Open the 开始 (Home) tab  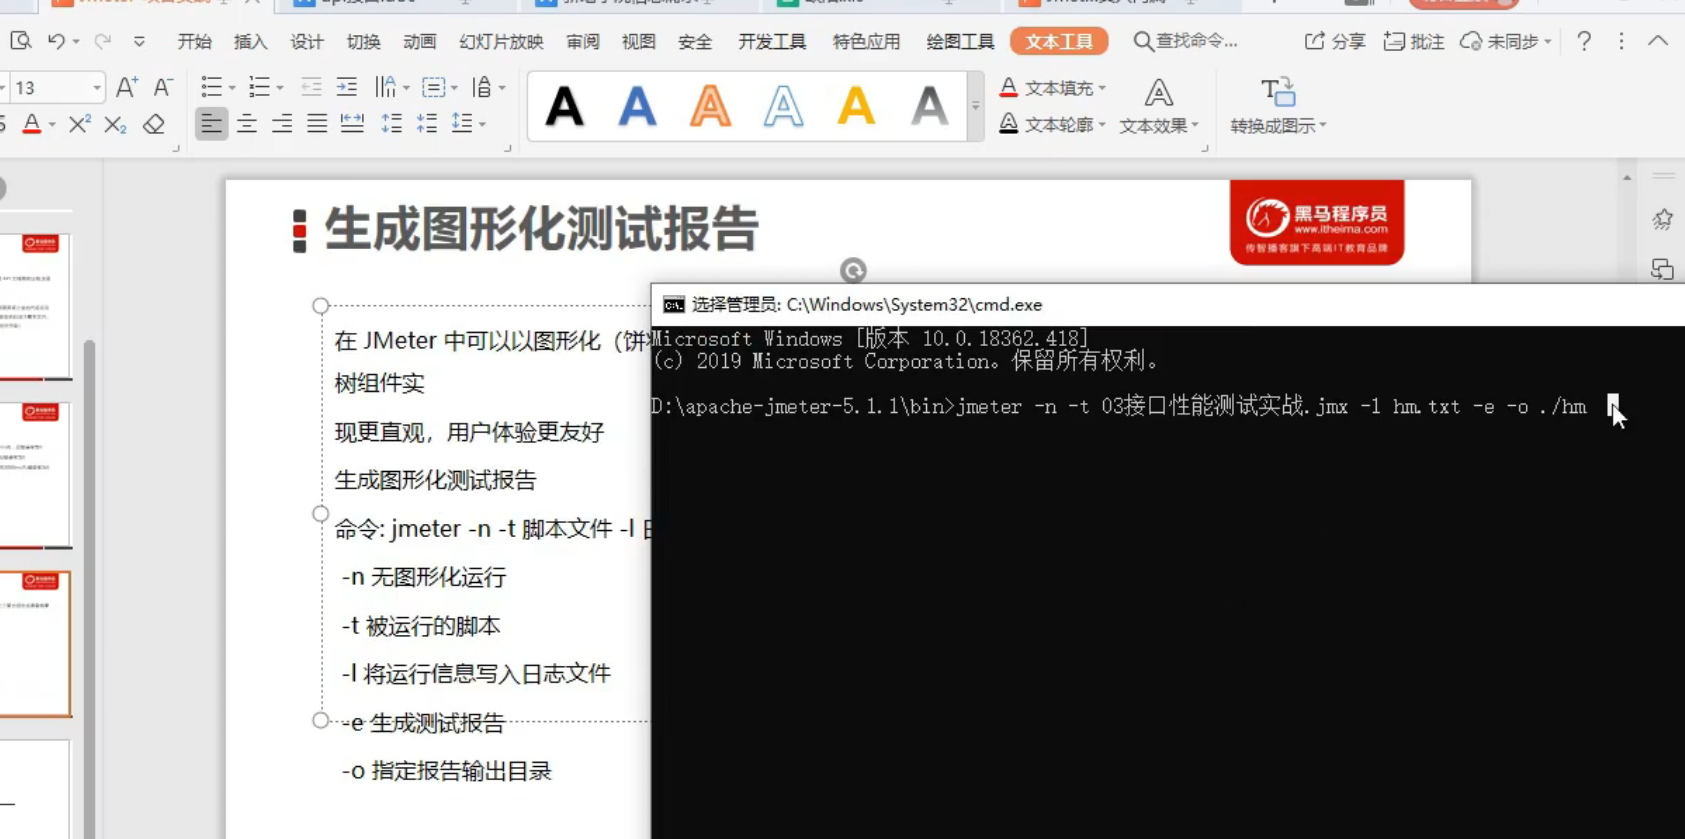(194, 41)
